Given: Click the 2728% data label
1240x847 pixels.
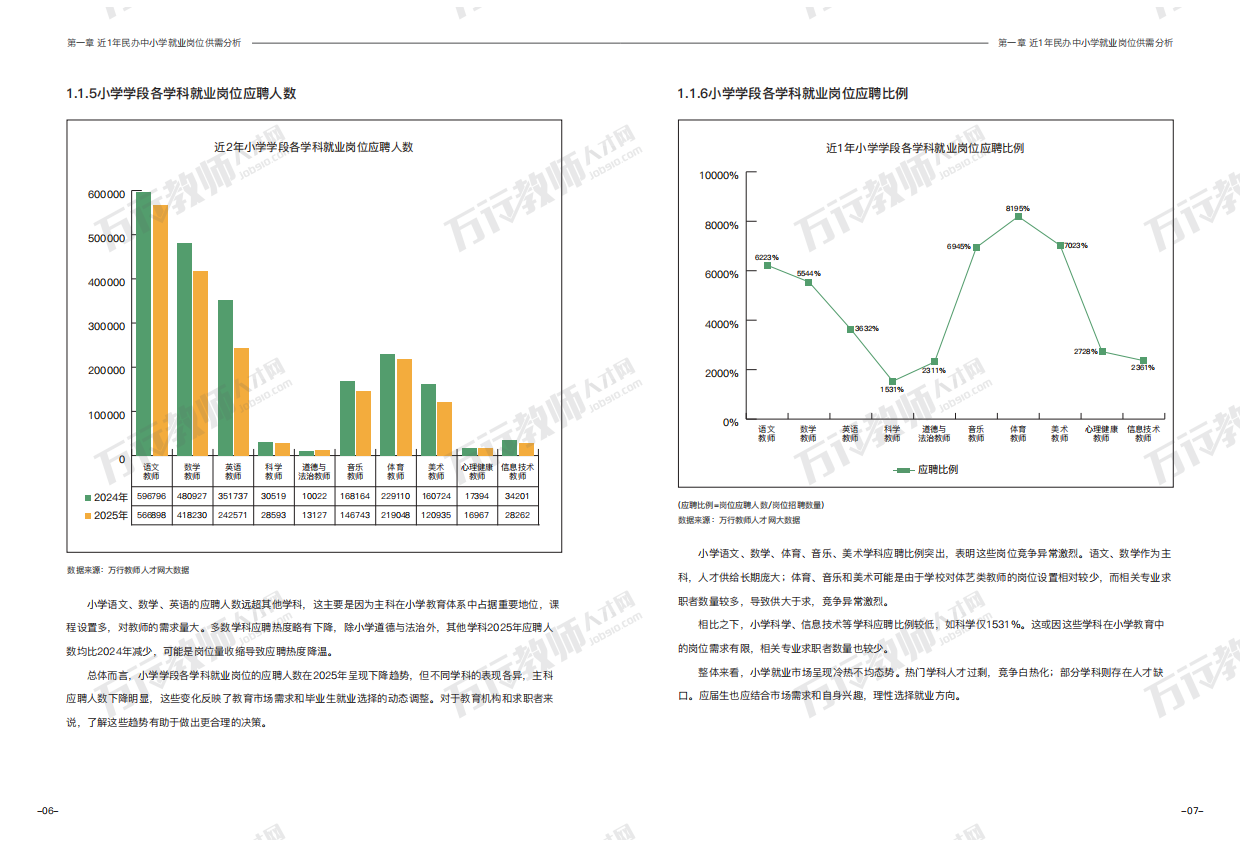Looking at the screenshot, I should (x=1085, y=351).
